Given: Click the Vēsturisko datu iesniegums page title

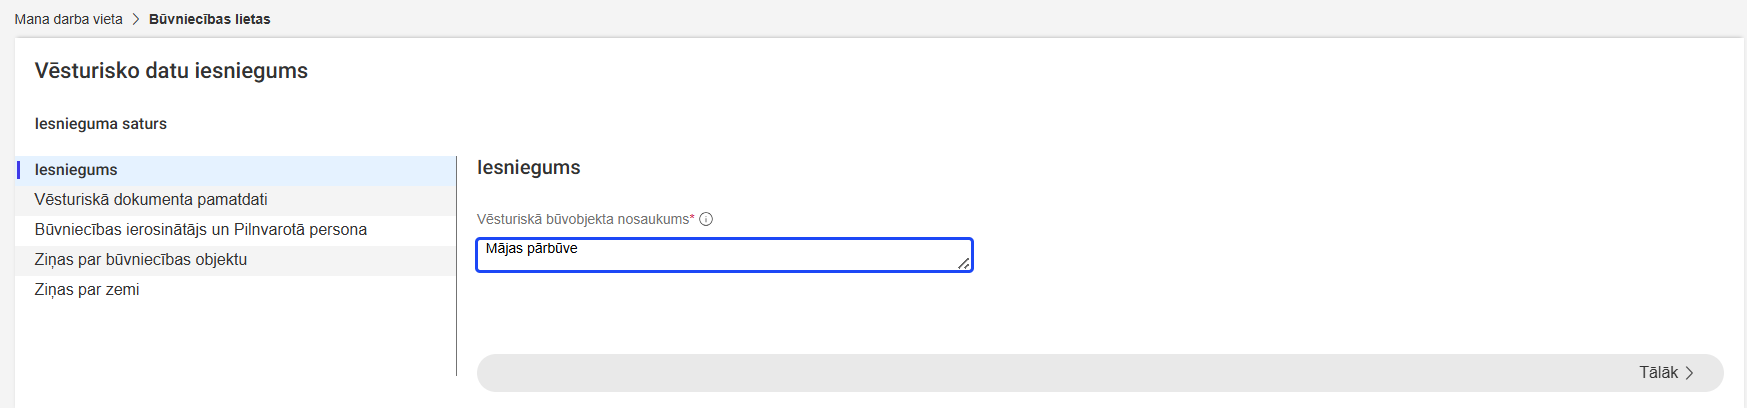Looking at the screenshot, I should point(171,71).
